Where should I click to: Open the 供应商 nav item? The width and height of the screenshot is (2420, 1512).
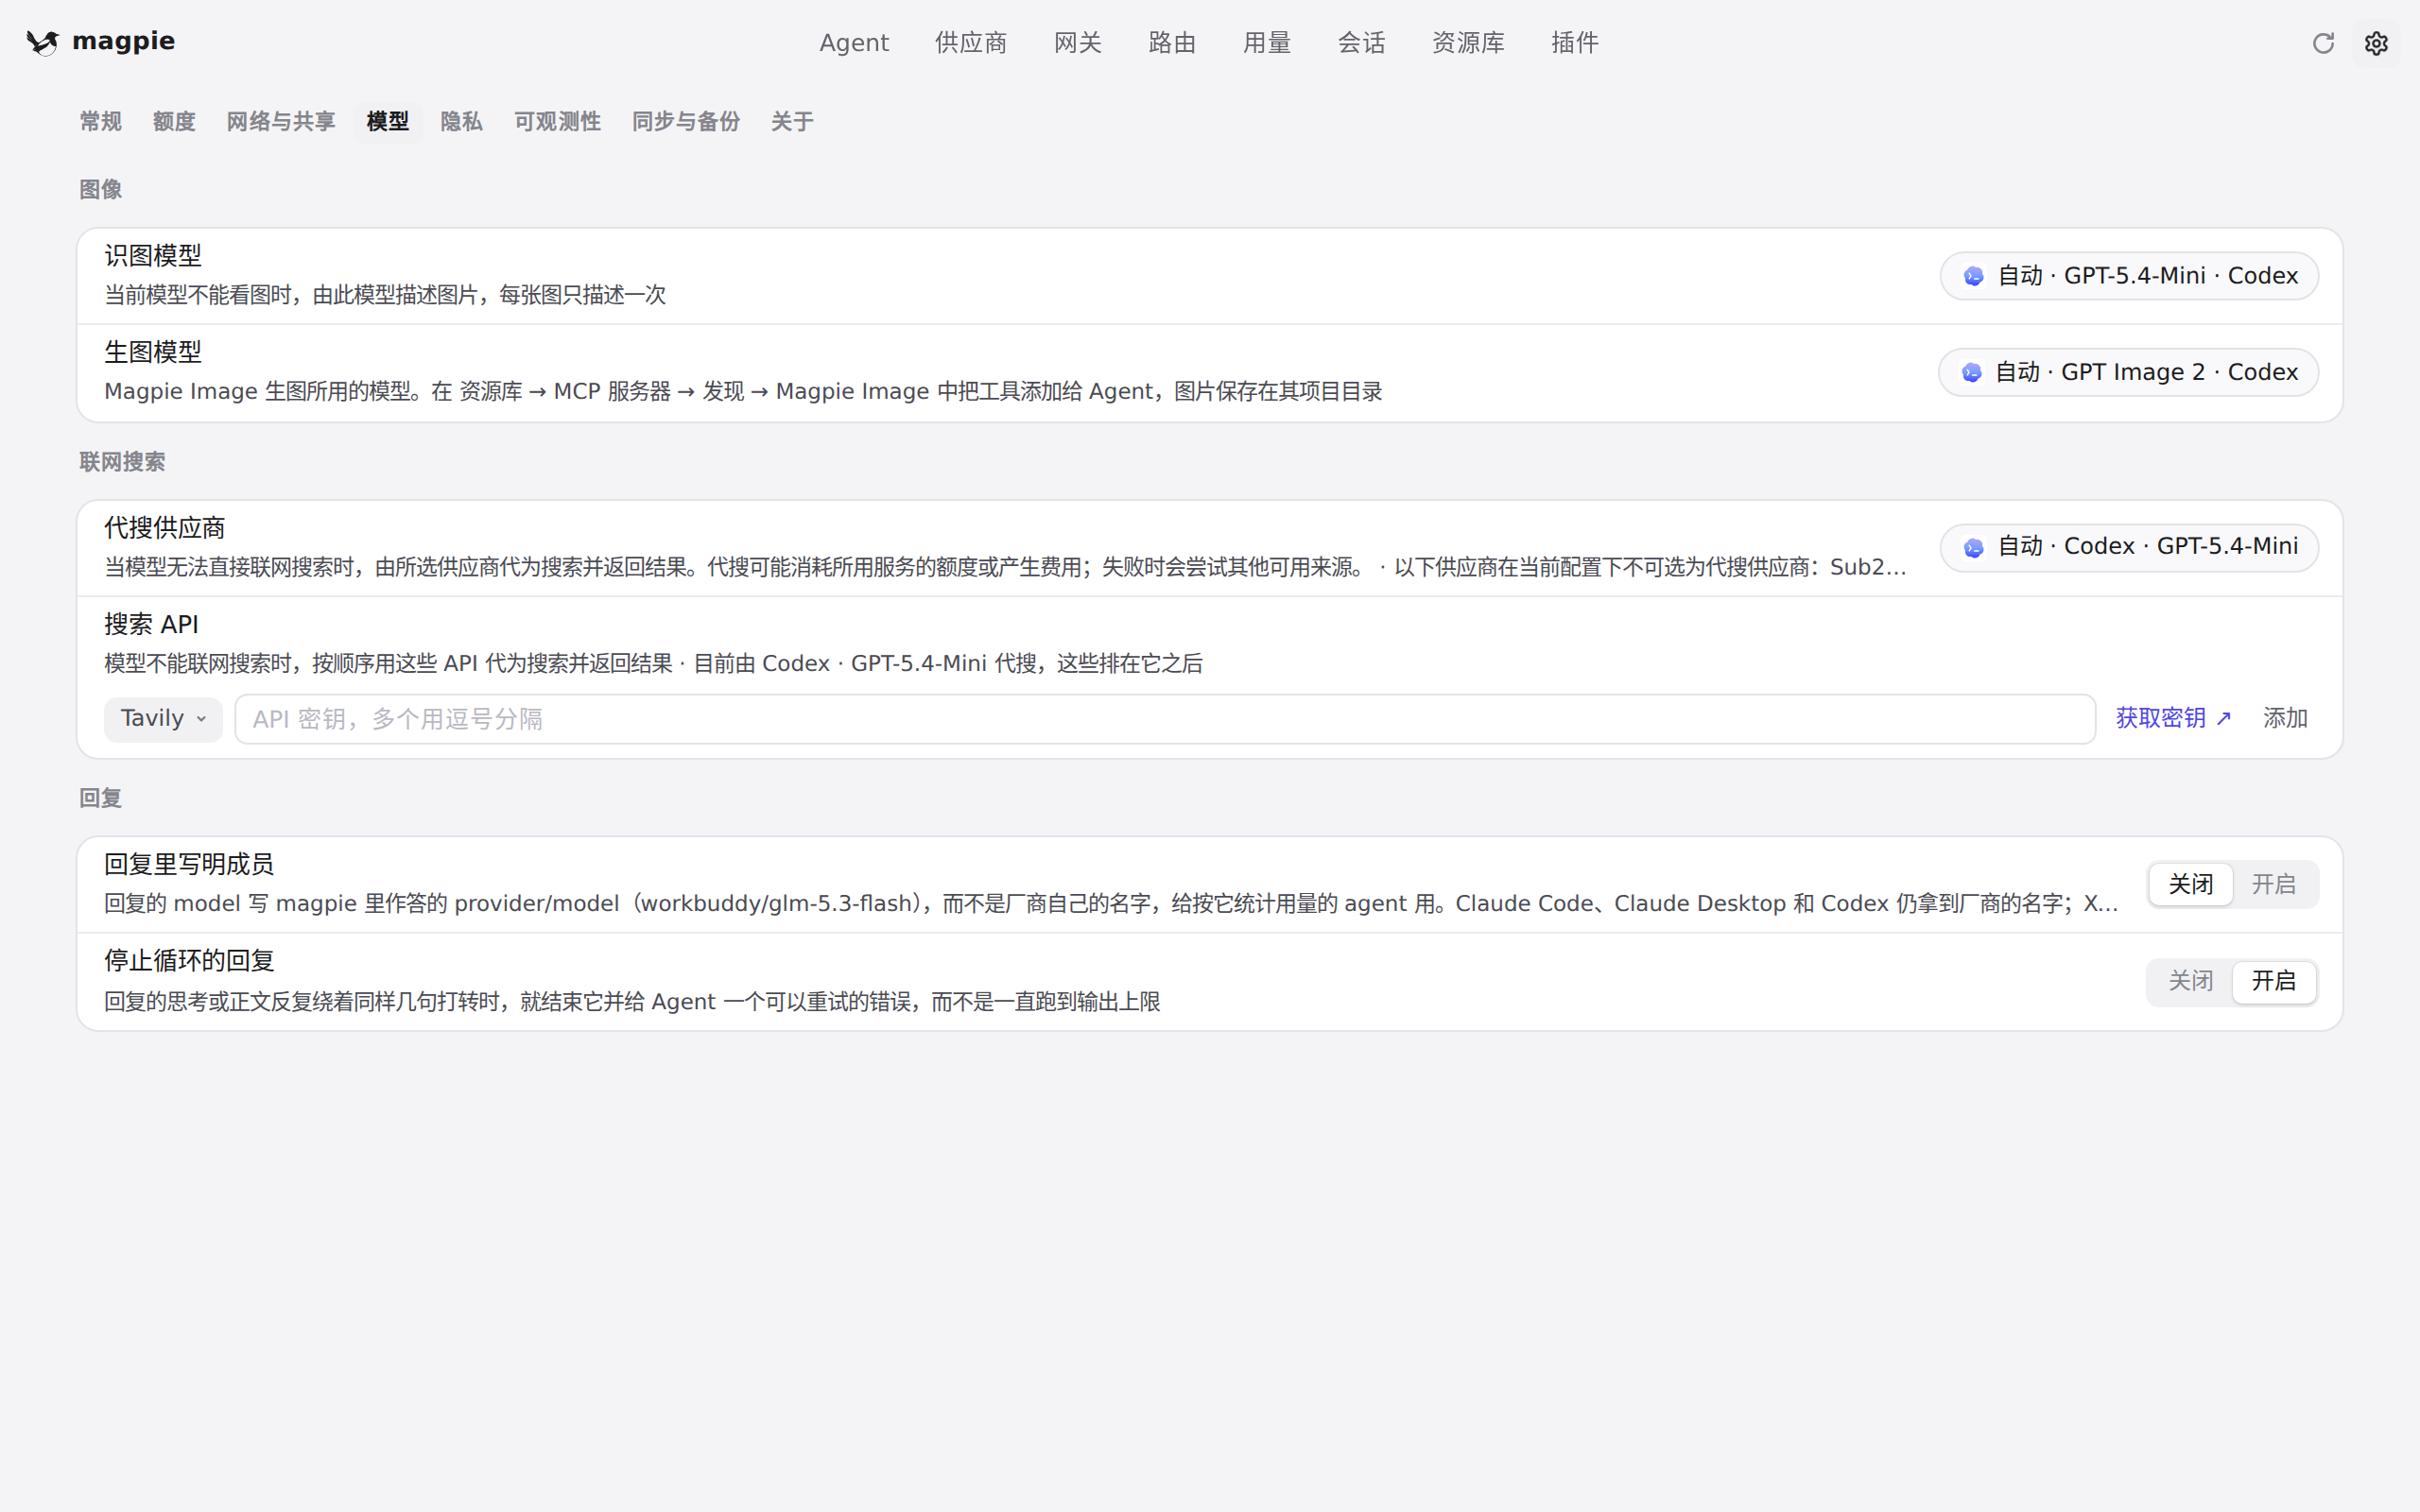(x=971, y=43)
